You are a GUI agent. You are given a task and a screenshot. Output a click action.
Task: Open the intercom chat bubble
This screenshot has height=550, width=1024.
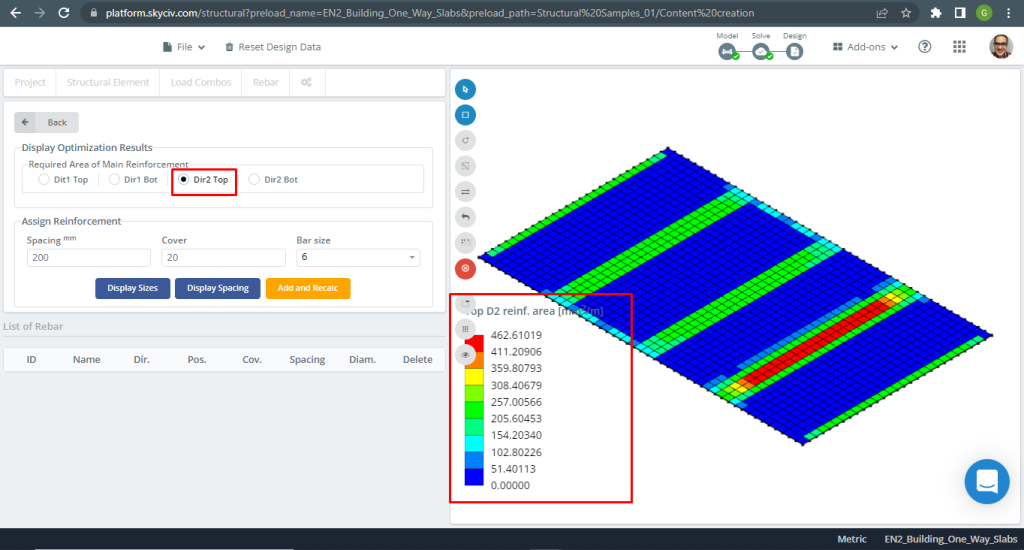tap(986, 482)
